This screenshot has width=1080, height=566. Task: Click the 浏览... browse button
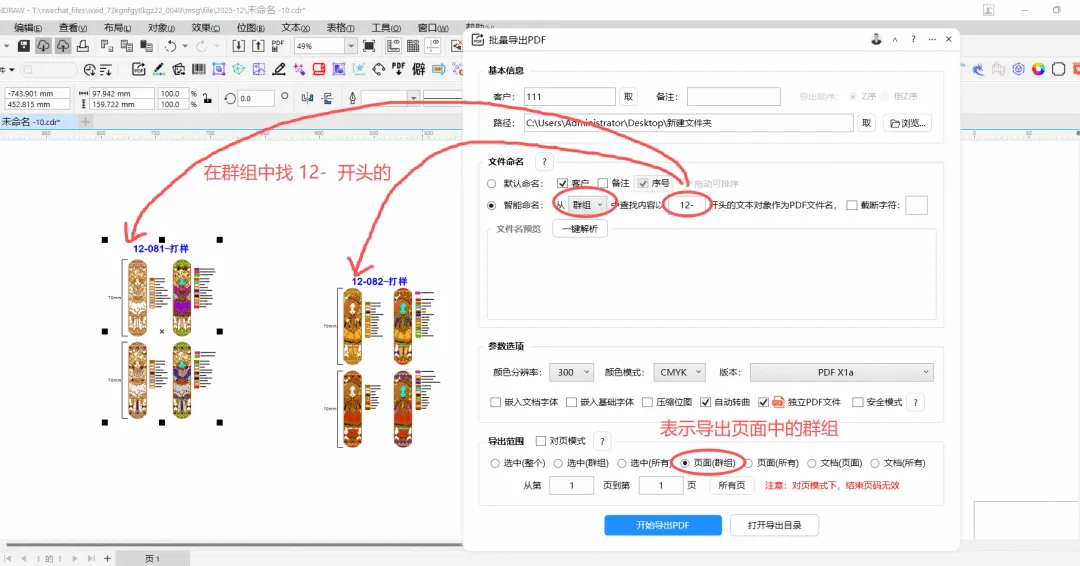907,123
